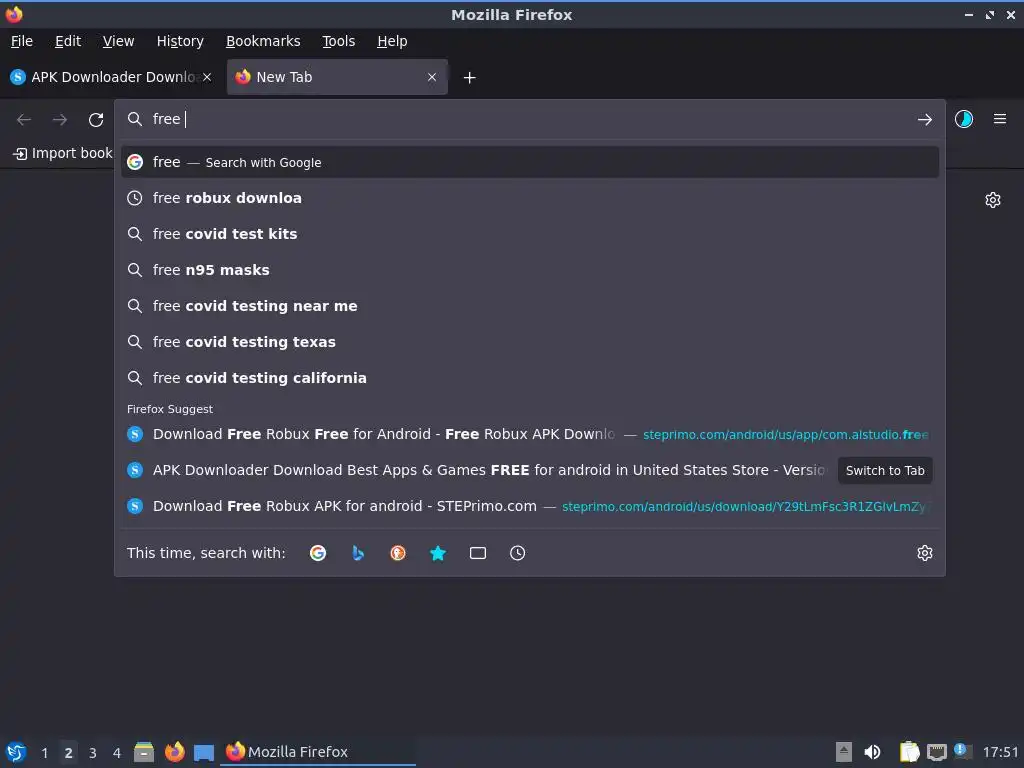Search this time with Google icon
Screen dimensions: 1024x768
click(x=318, y=553)
